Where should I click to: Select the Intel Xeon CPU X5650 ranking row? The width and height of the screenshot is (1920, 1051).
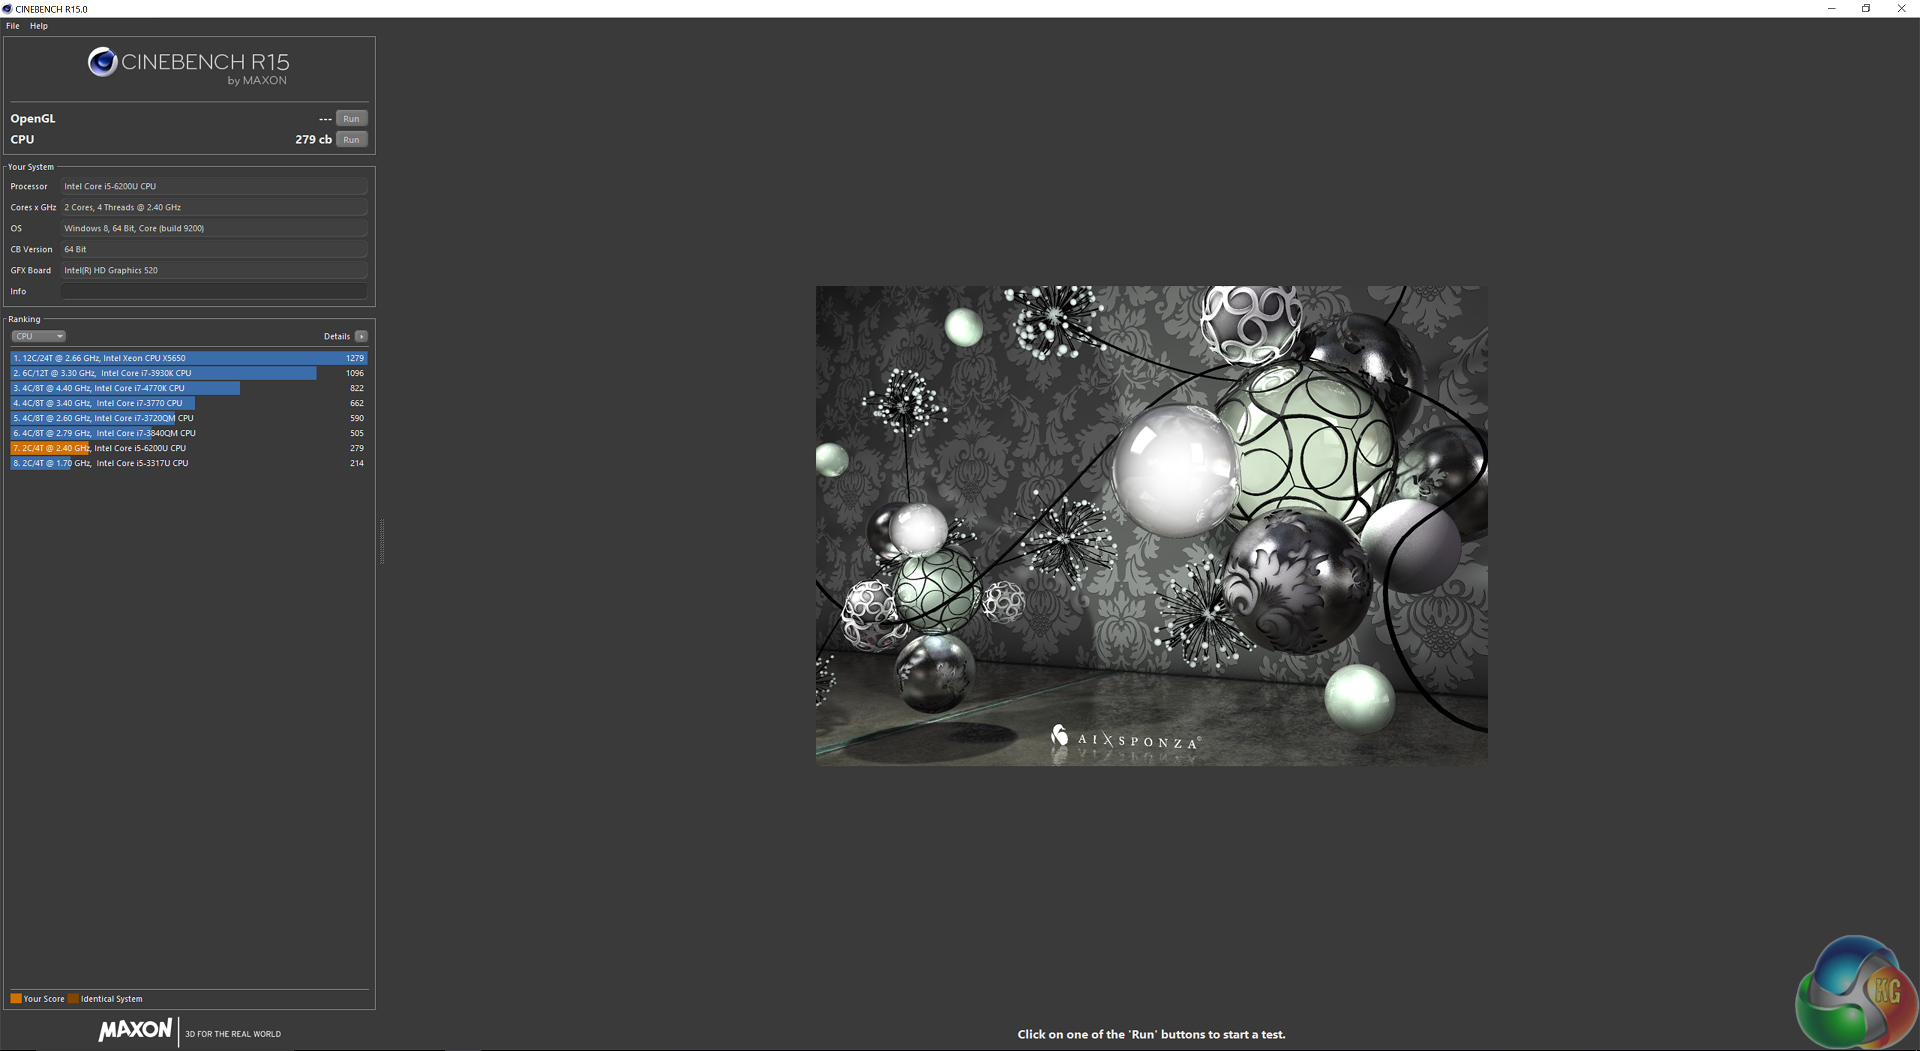pyautogui.click(x=189, y=358)
